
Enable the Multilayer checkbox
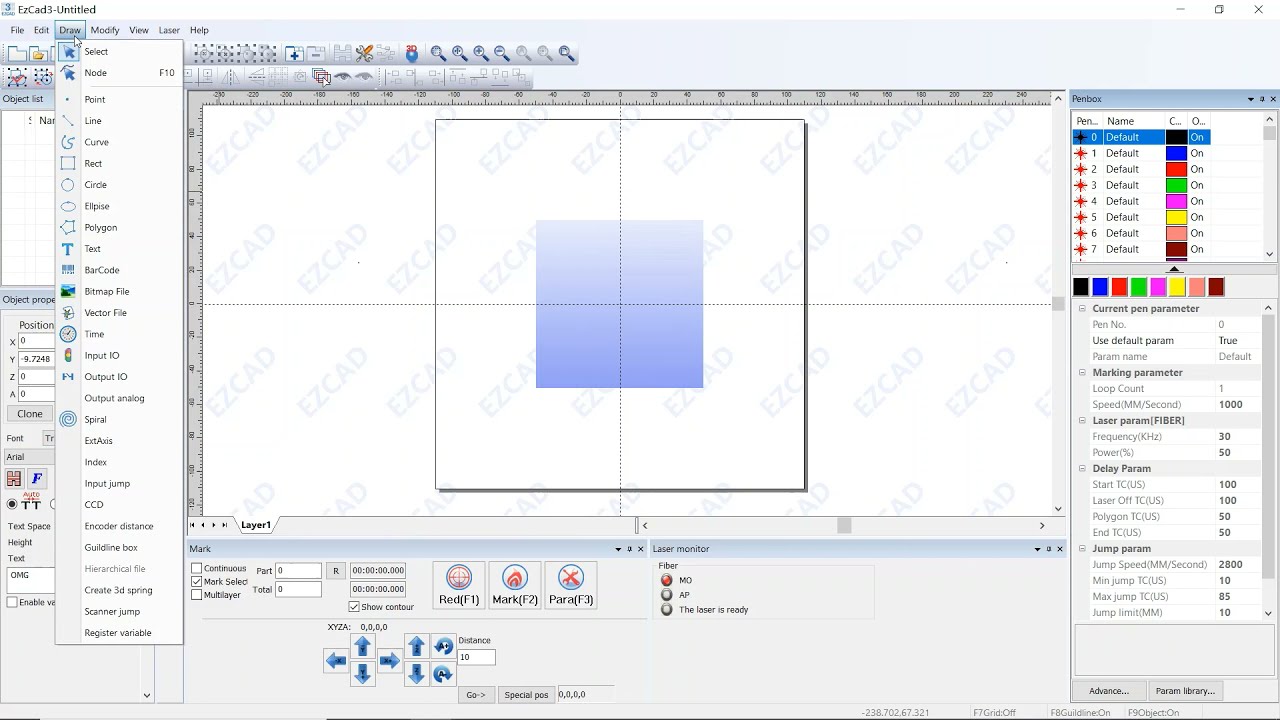tap(197, 594)
